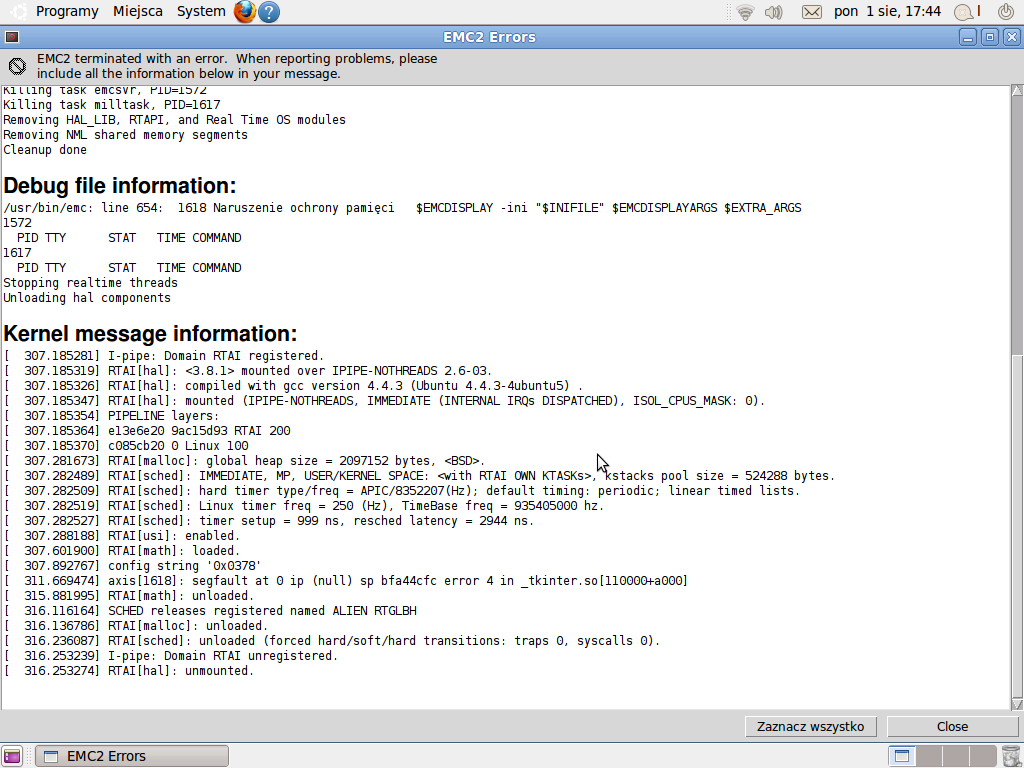Click the "e13e6e20 9ac15d93 RTAI 200" line

click(147, 431)
